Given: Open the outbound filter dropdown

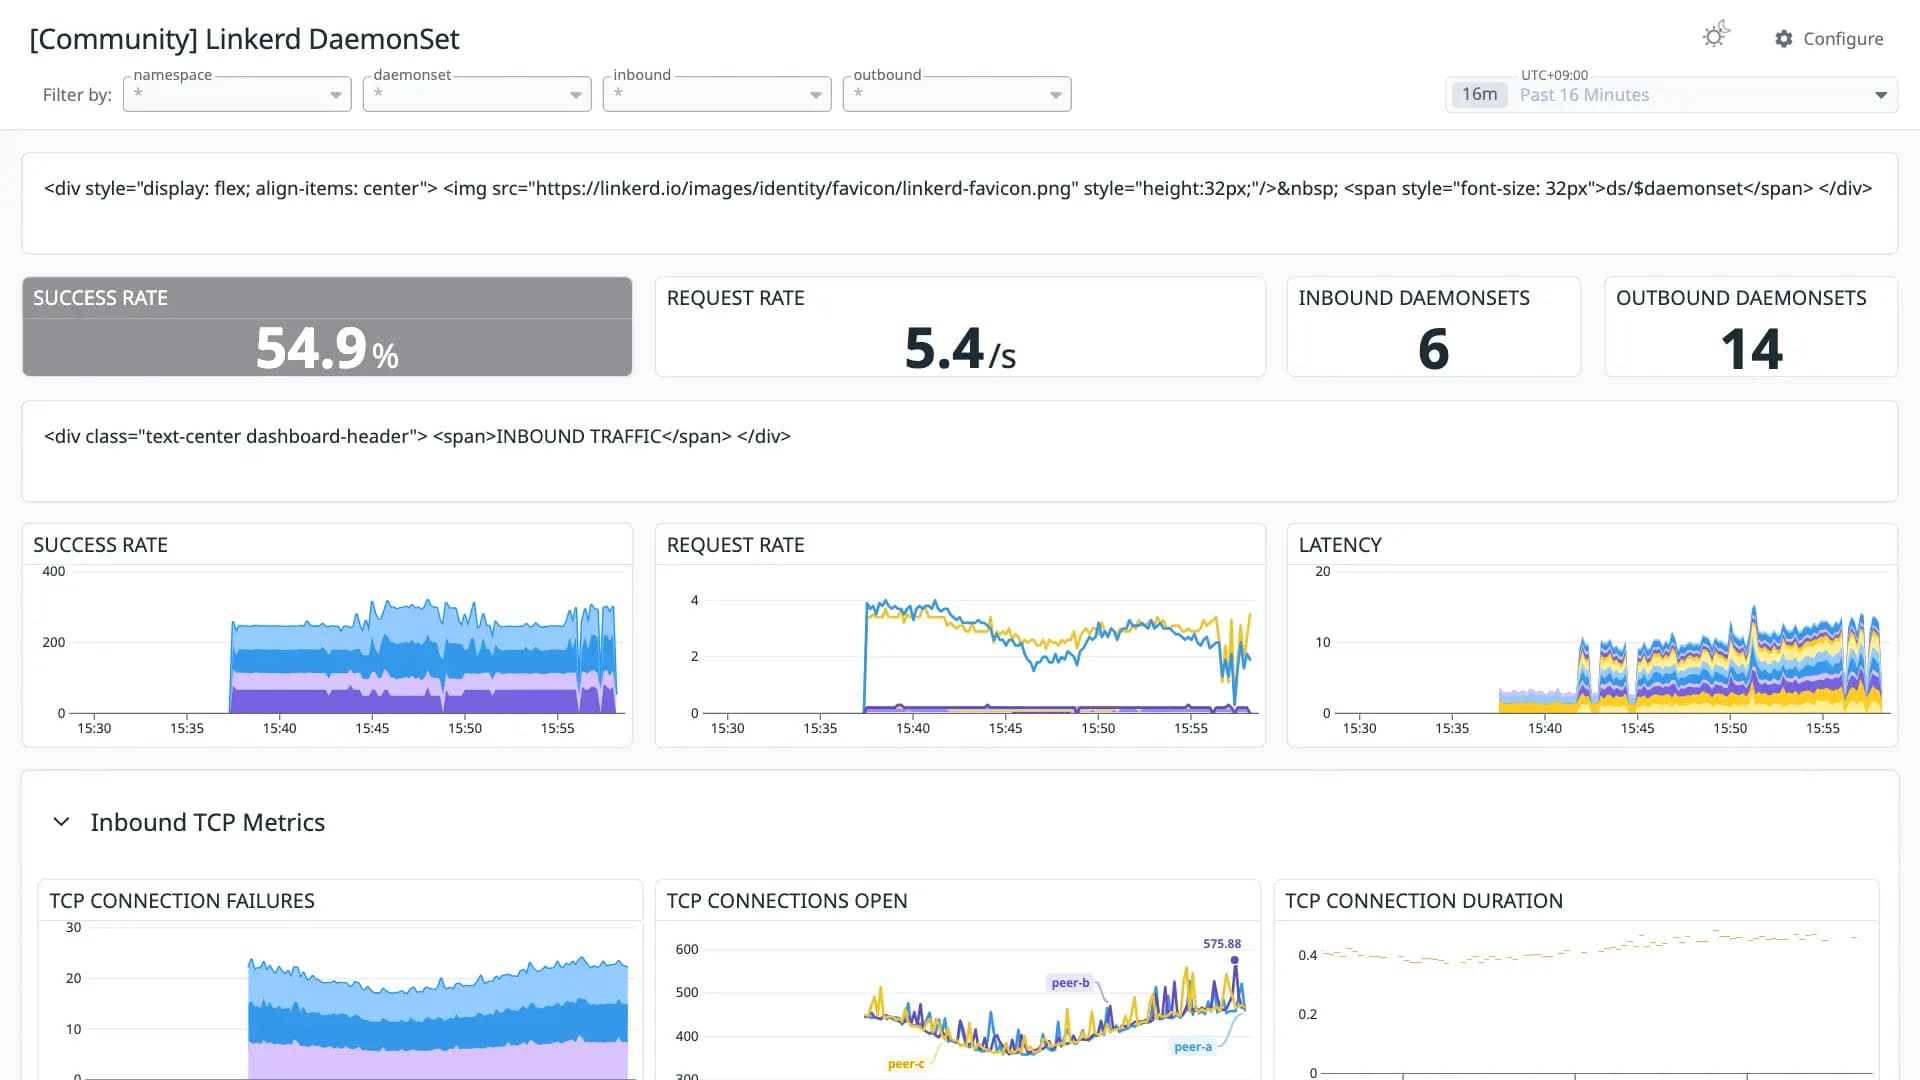Looking at the screenshot, I should pos(957,94).
